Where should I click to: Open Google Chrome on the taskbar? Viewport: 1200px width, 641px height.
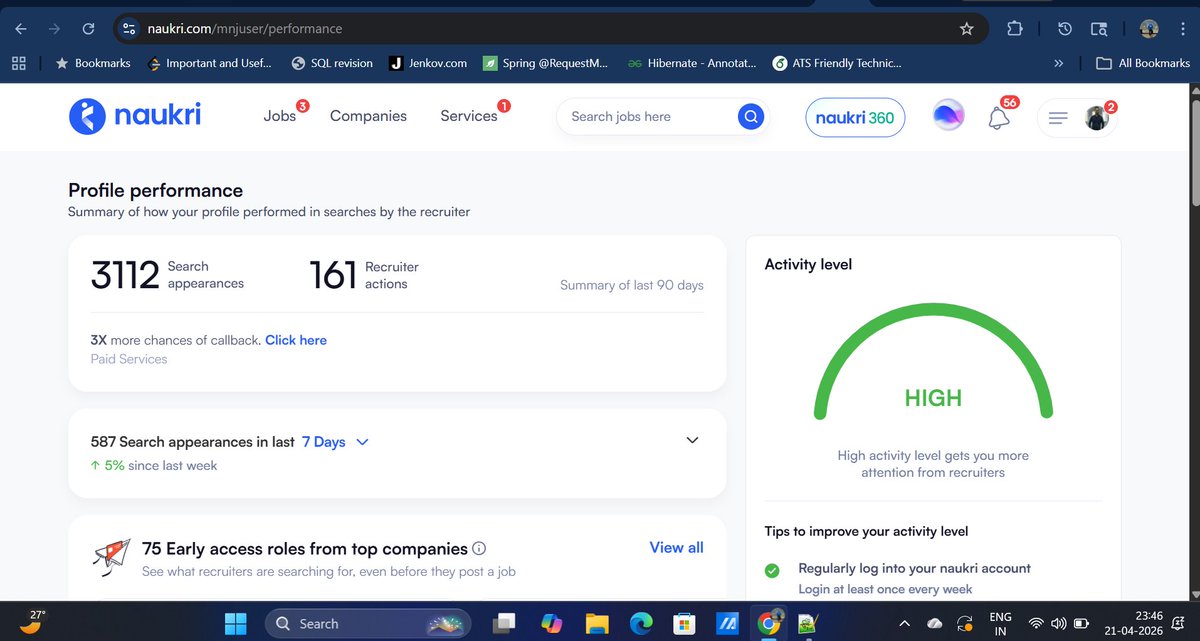pyautogui.click(x=769, y=623)
